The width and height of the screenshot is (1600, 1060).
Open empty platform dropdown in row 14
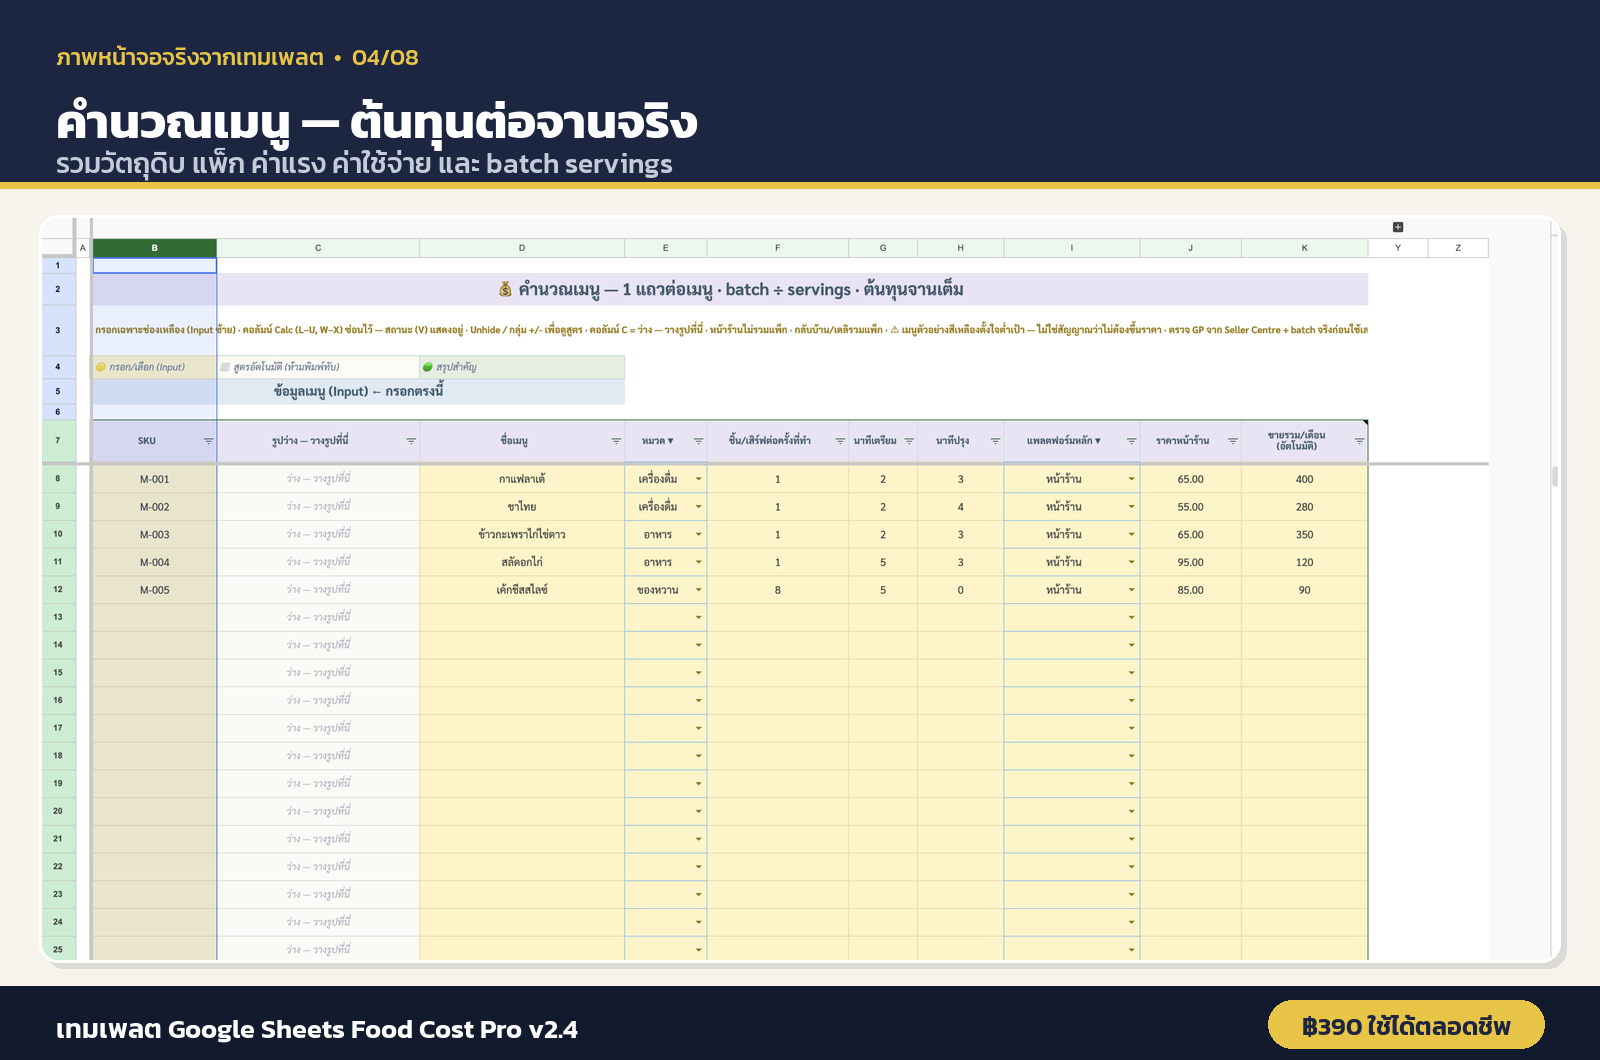[x=1131, y=645]
